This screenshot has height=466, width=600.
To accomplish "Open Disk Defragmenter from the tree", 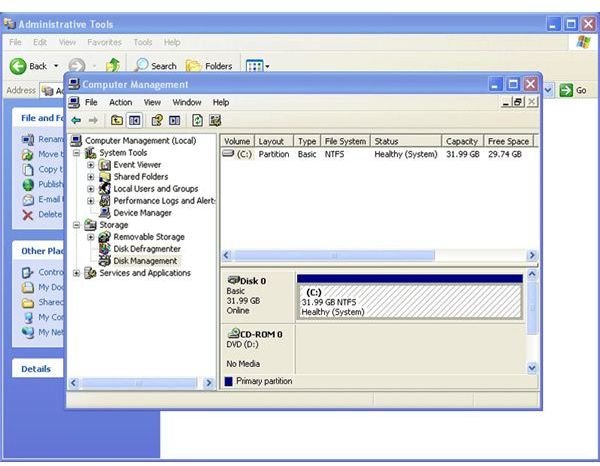I will [x=147, y=249].
